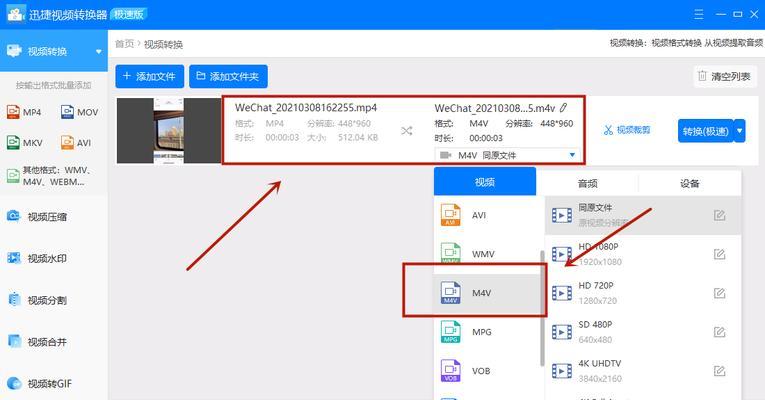Click the format list vertical scrollbar

[x=542, y=308]
